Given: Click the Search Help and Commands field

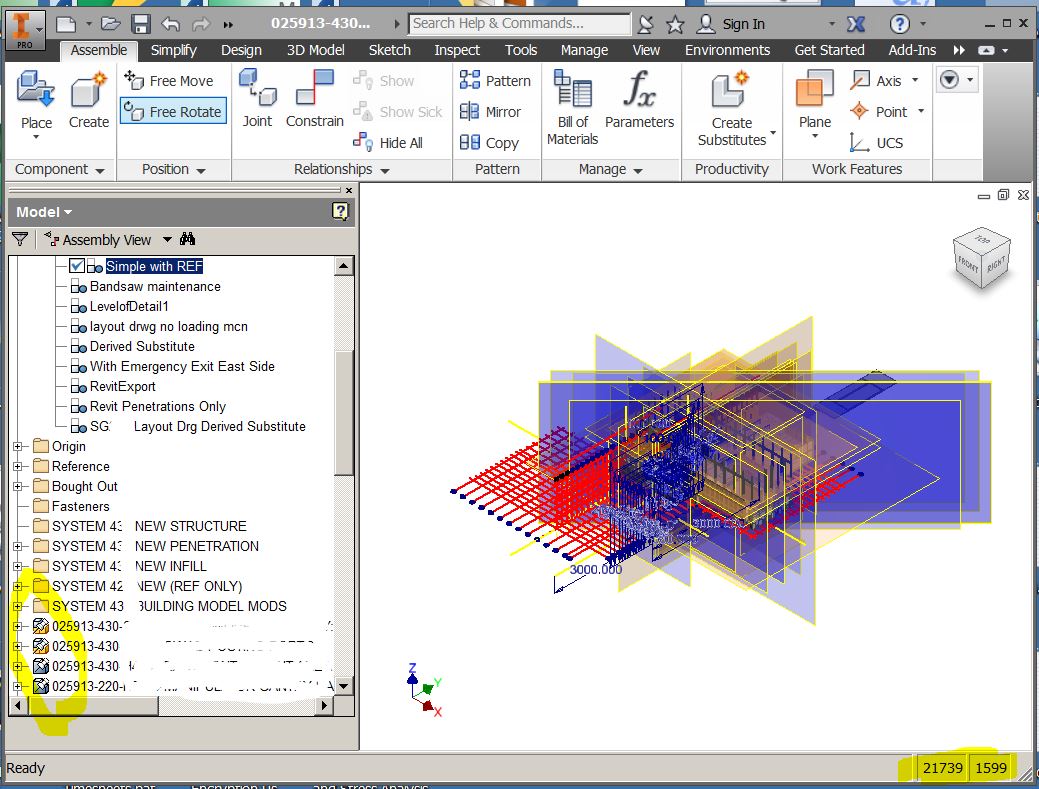Looking at the screenshot, I should (520, 23).
